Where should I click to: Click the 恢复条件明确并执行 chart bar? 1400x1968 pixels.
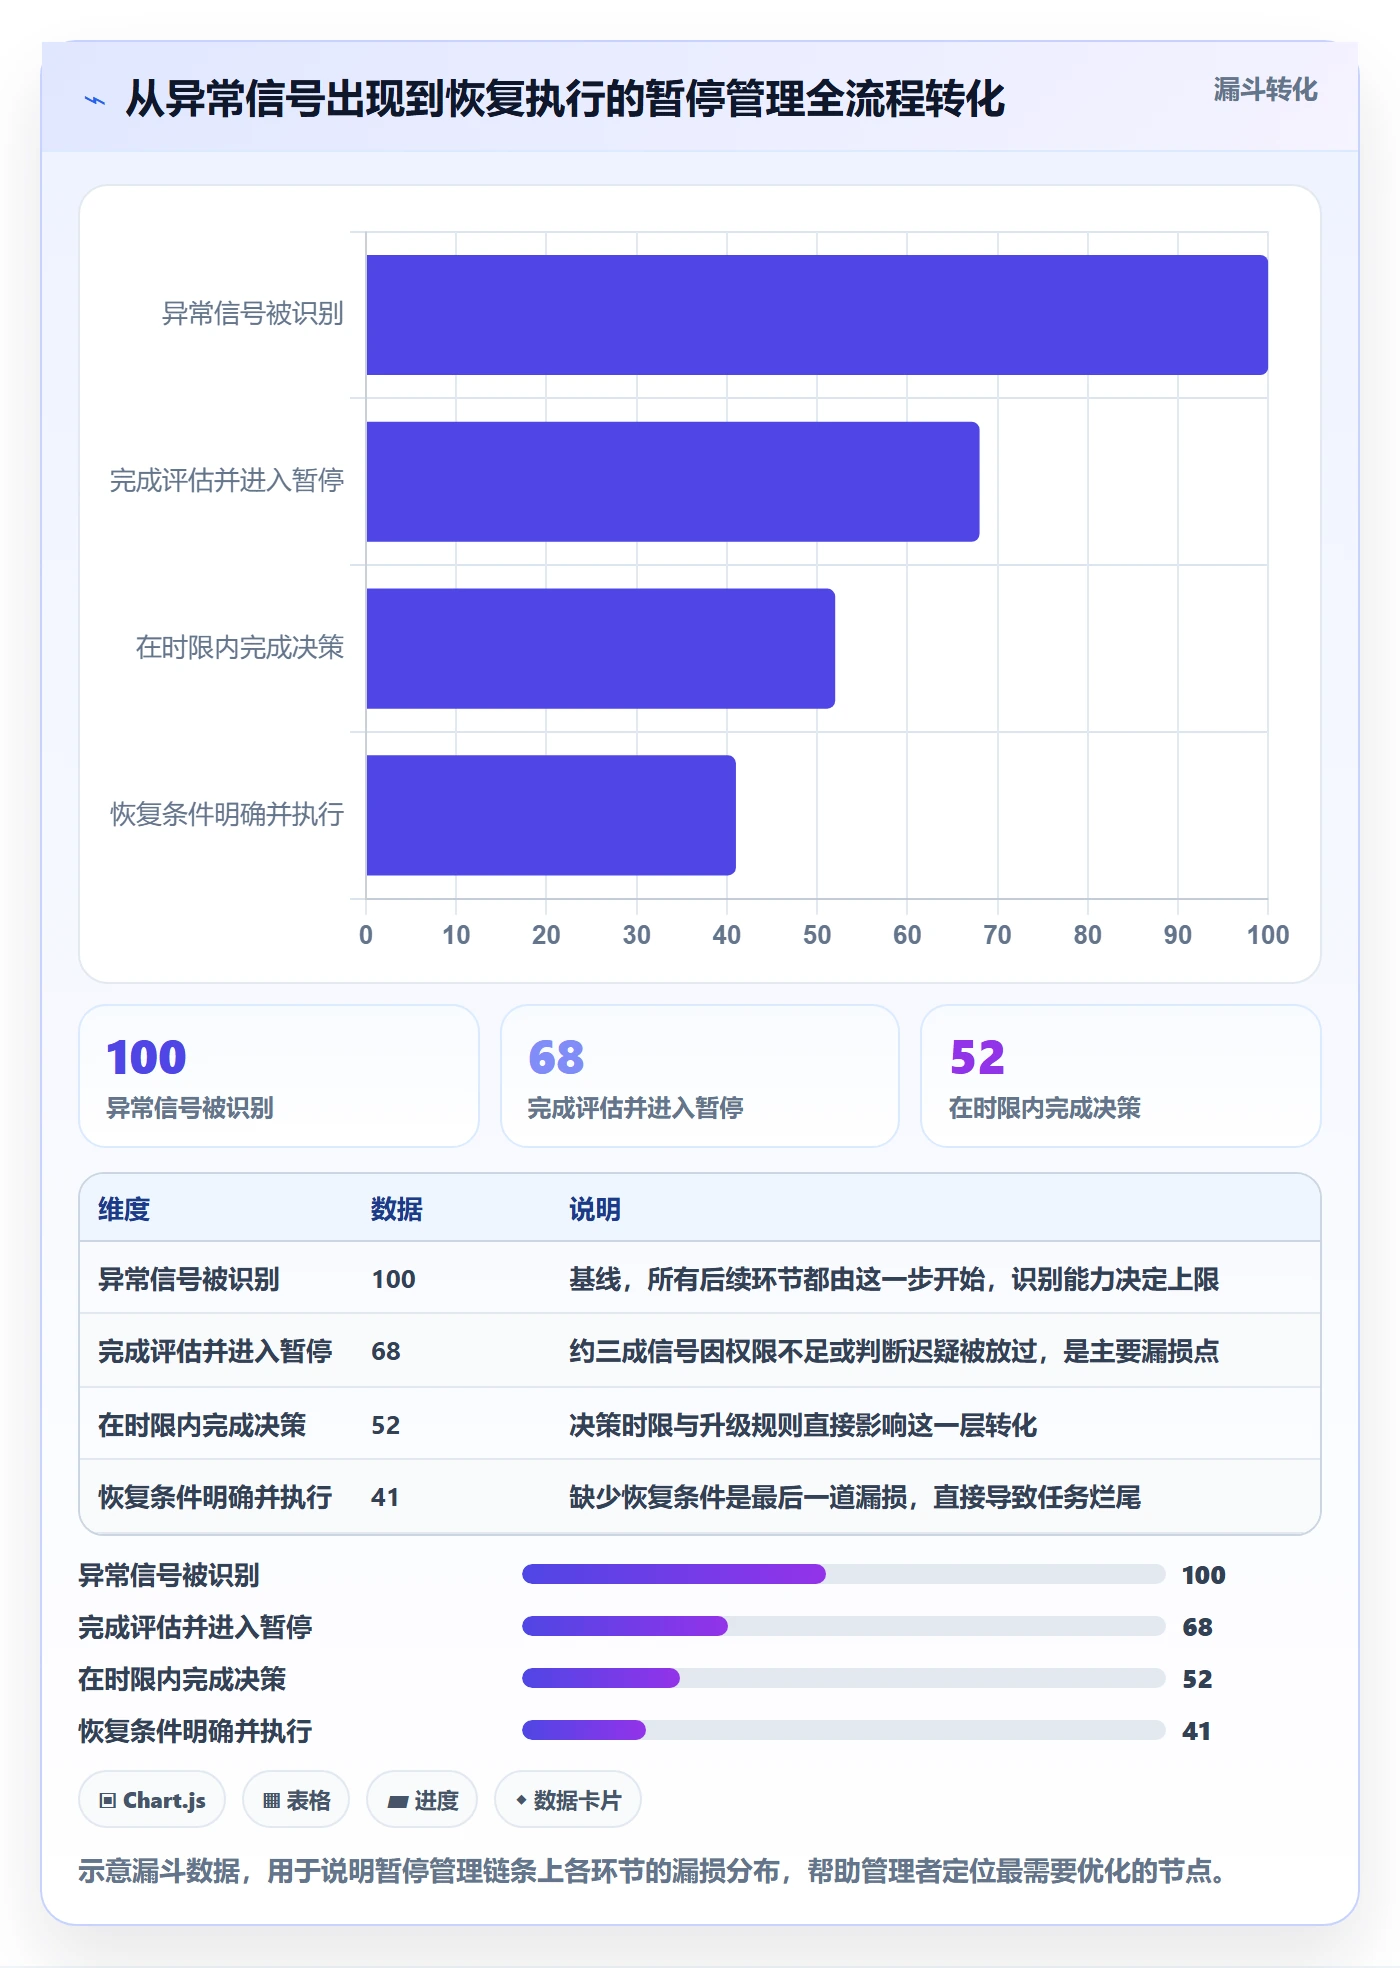coord(551,815)
